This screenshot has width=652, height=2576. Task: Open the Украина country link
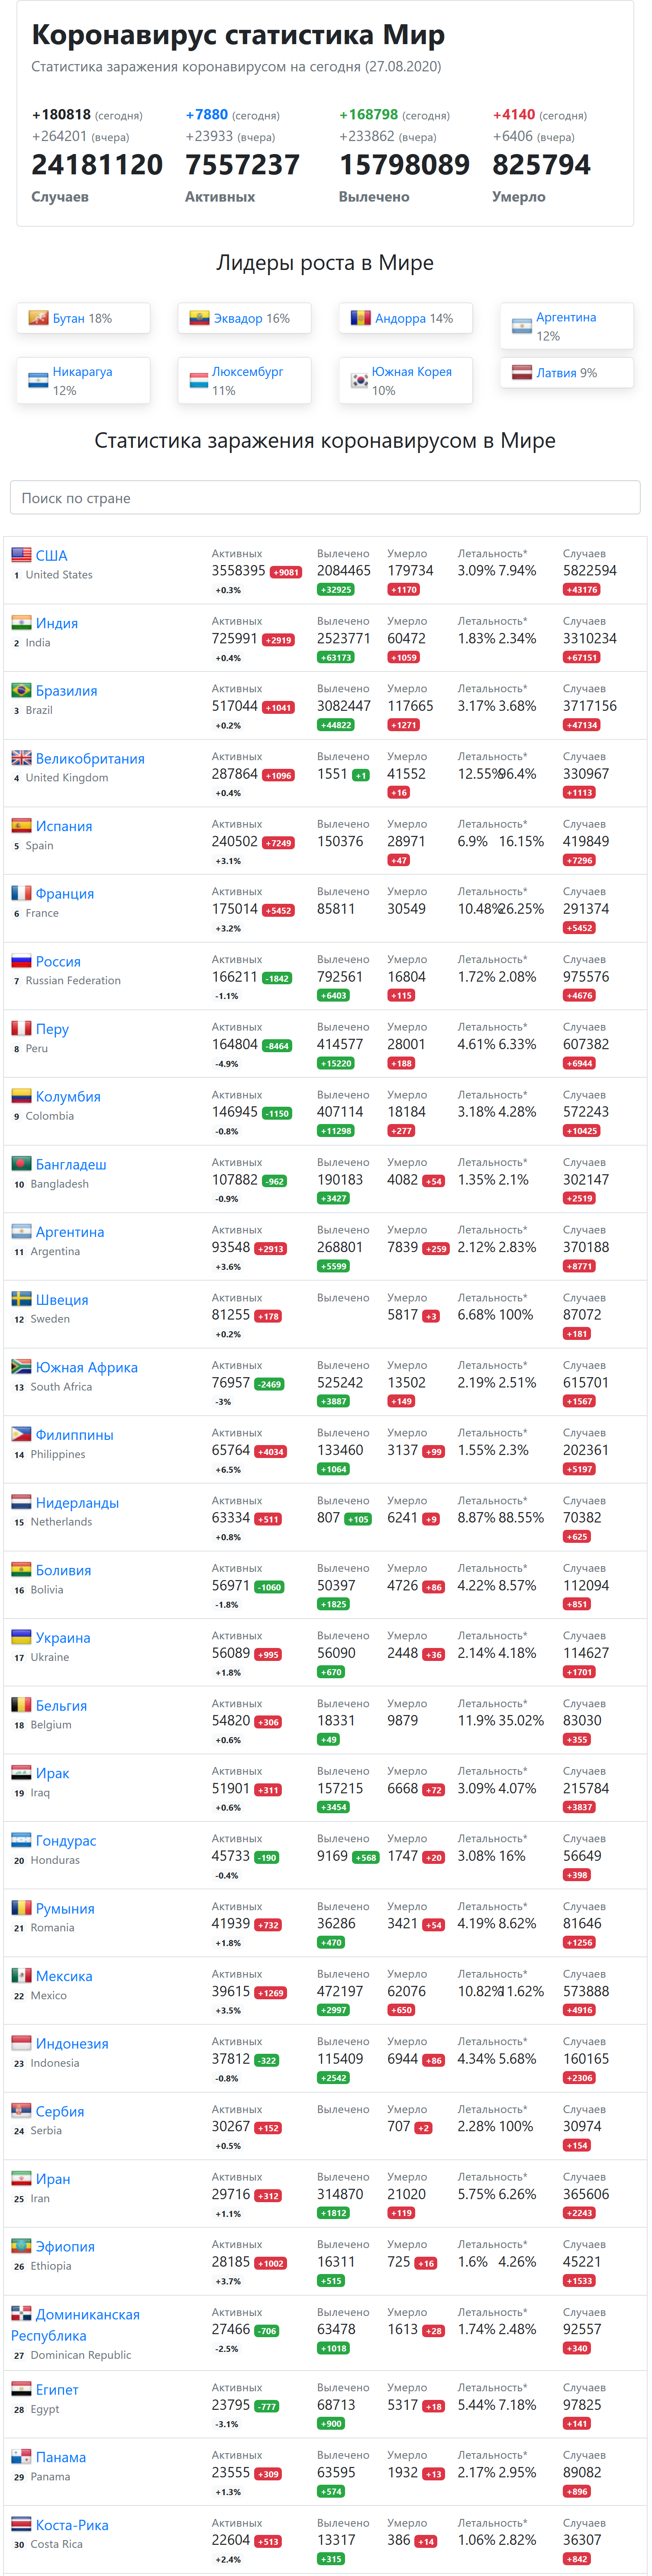click(x=63, y=1637)
